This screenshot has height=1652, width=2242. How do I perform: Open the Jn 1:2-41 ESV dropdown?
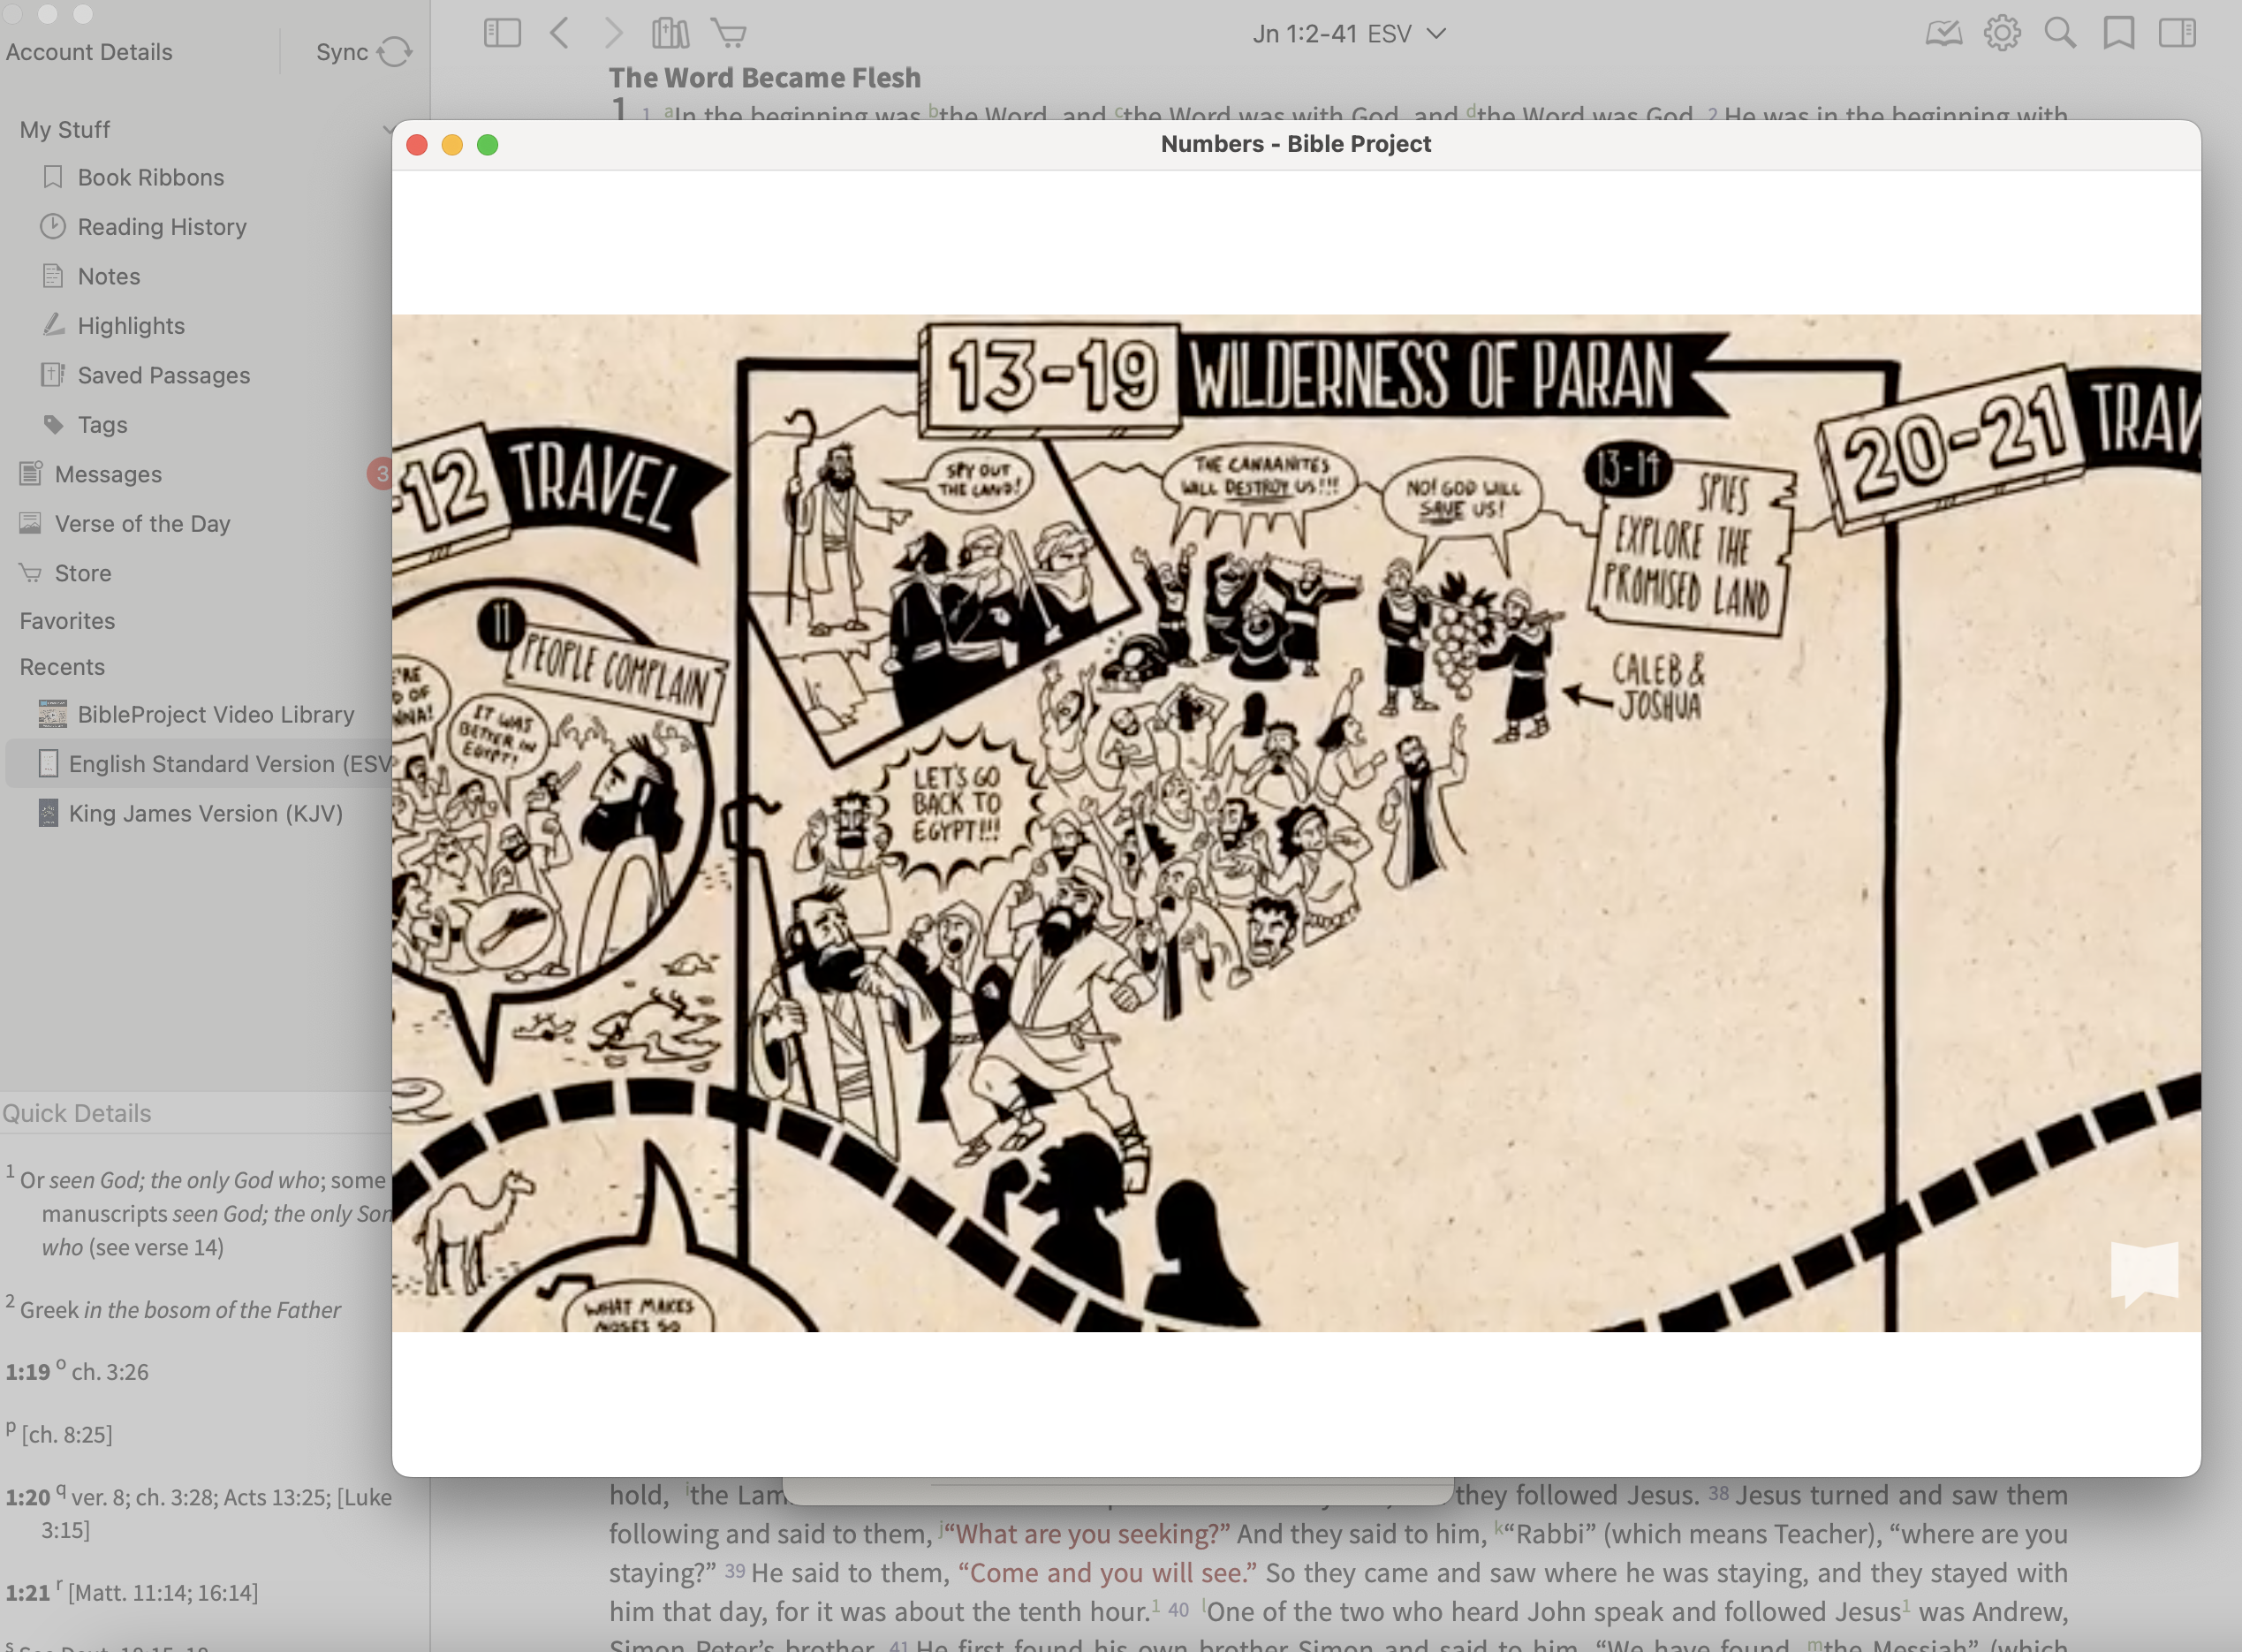[1347, 34]
